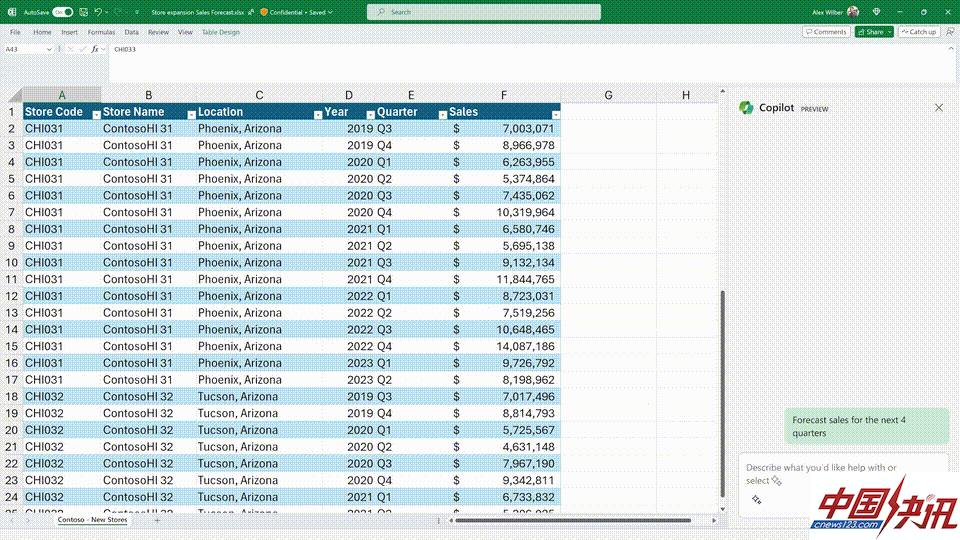Add a new sheet with the plus icon
This screenshot has width=960, height=540.
tap(157, 520)
